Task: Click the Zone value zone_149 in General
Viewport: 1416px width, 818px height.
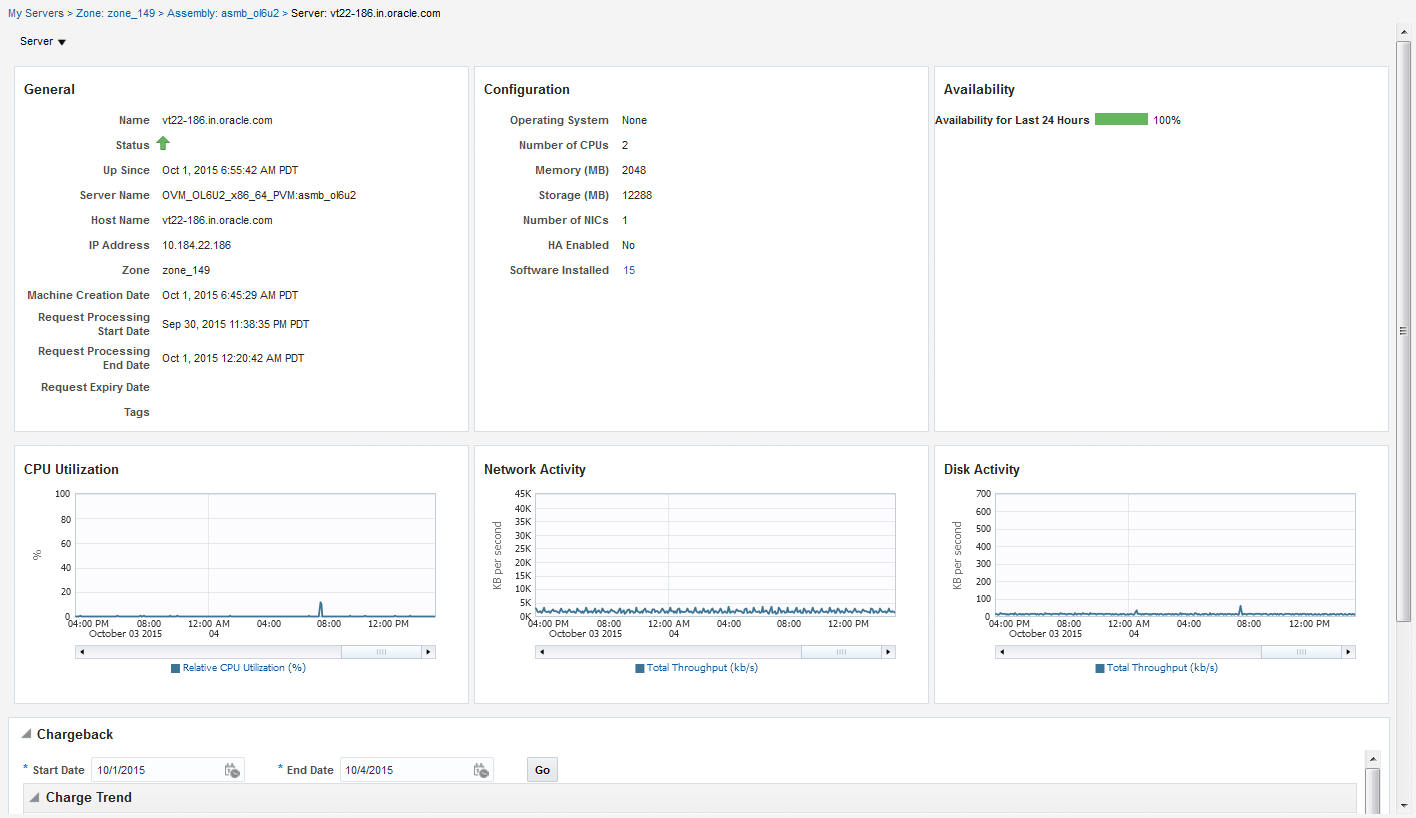Action: (x=186, y=270)
